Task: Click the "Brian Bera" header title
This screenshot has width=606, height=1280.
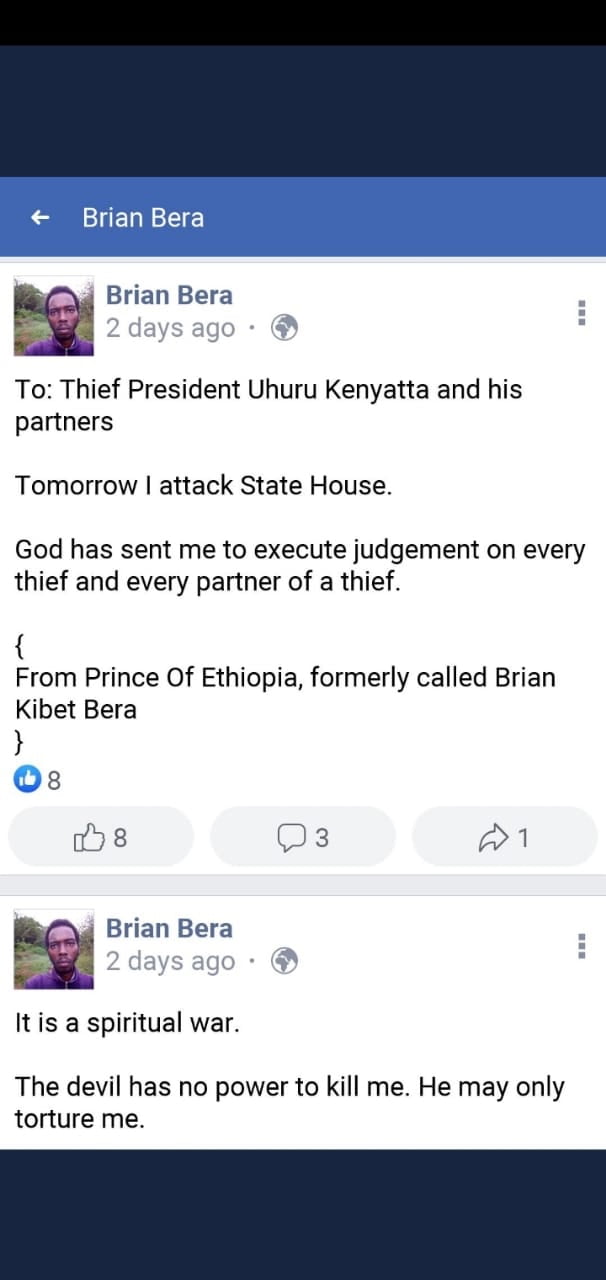Action: tap(143, 217)
